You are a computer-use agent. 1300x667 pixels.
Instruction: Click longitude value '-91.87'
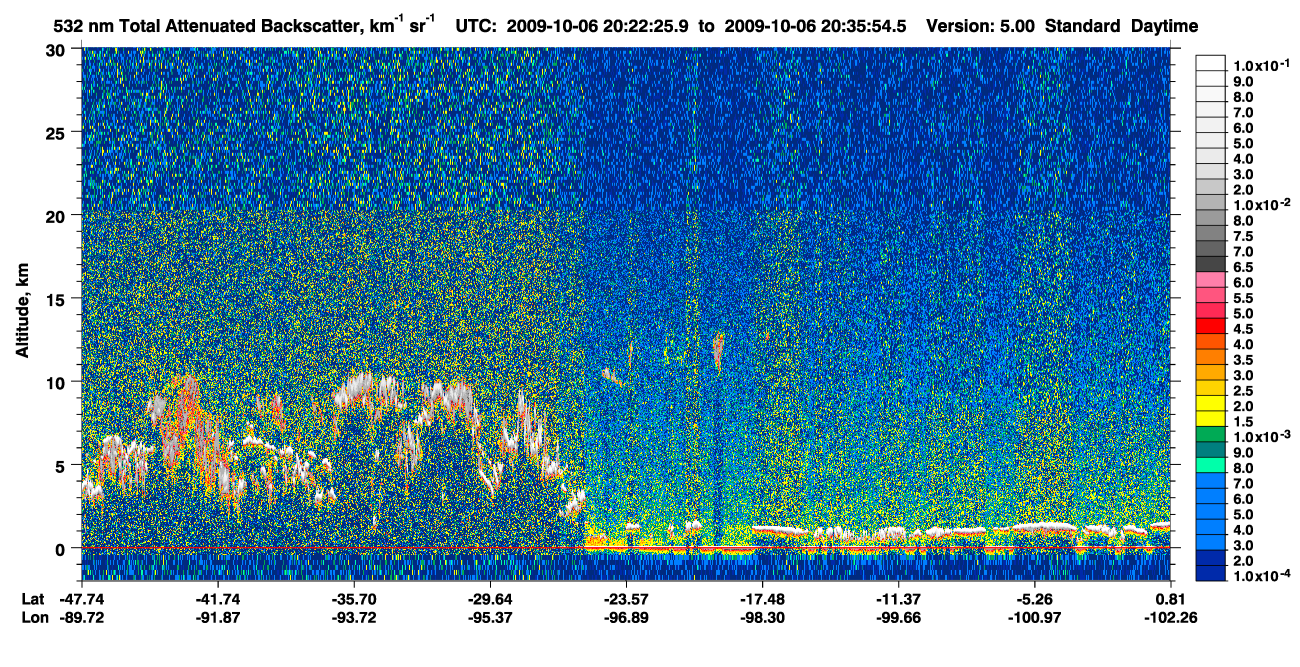pyautogui.click(x=218, y=618)
